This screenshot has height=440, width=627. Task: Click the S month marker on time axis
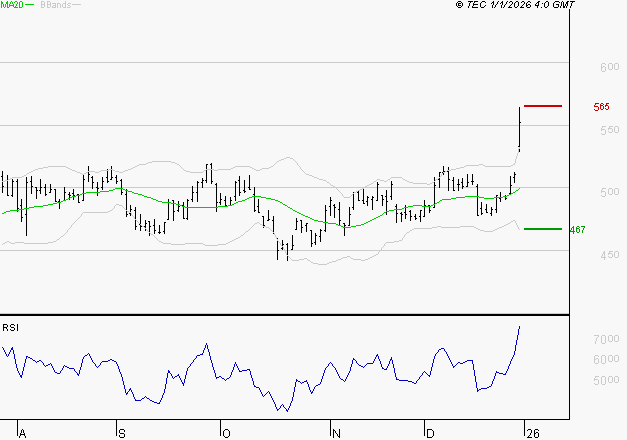click(x=122, y=433)
